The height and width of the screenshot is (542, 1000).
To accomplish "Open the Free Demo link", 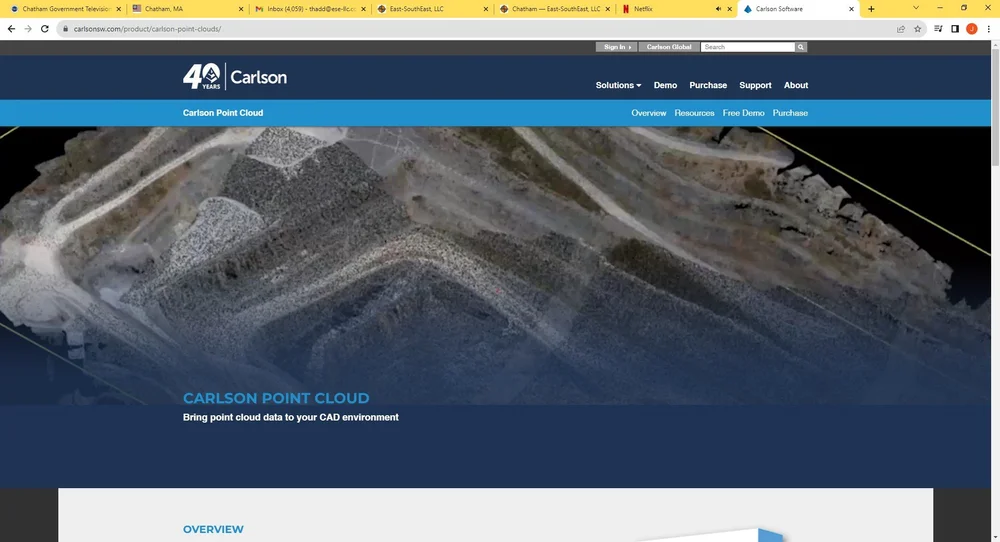I will 744,113.
